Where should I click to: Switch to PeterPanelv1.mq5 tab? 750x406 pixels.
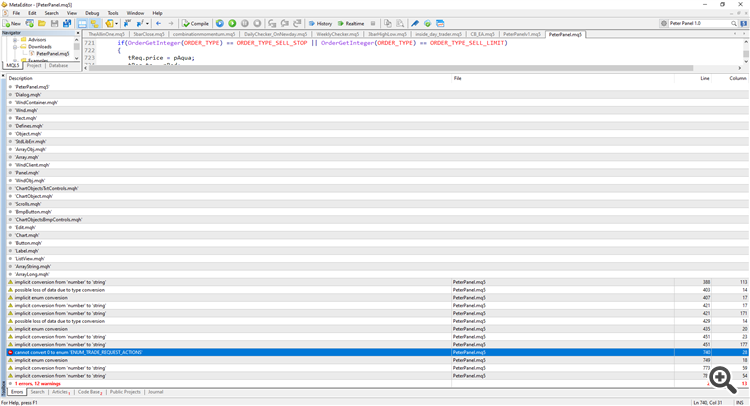[522, 34]
